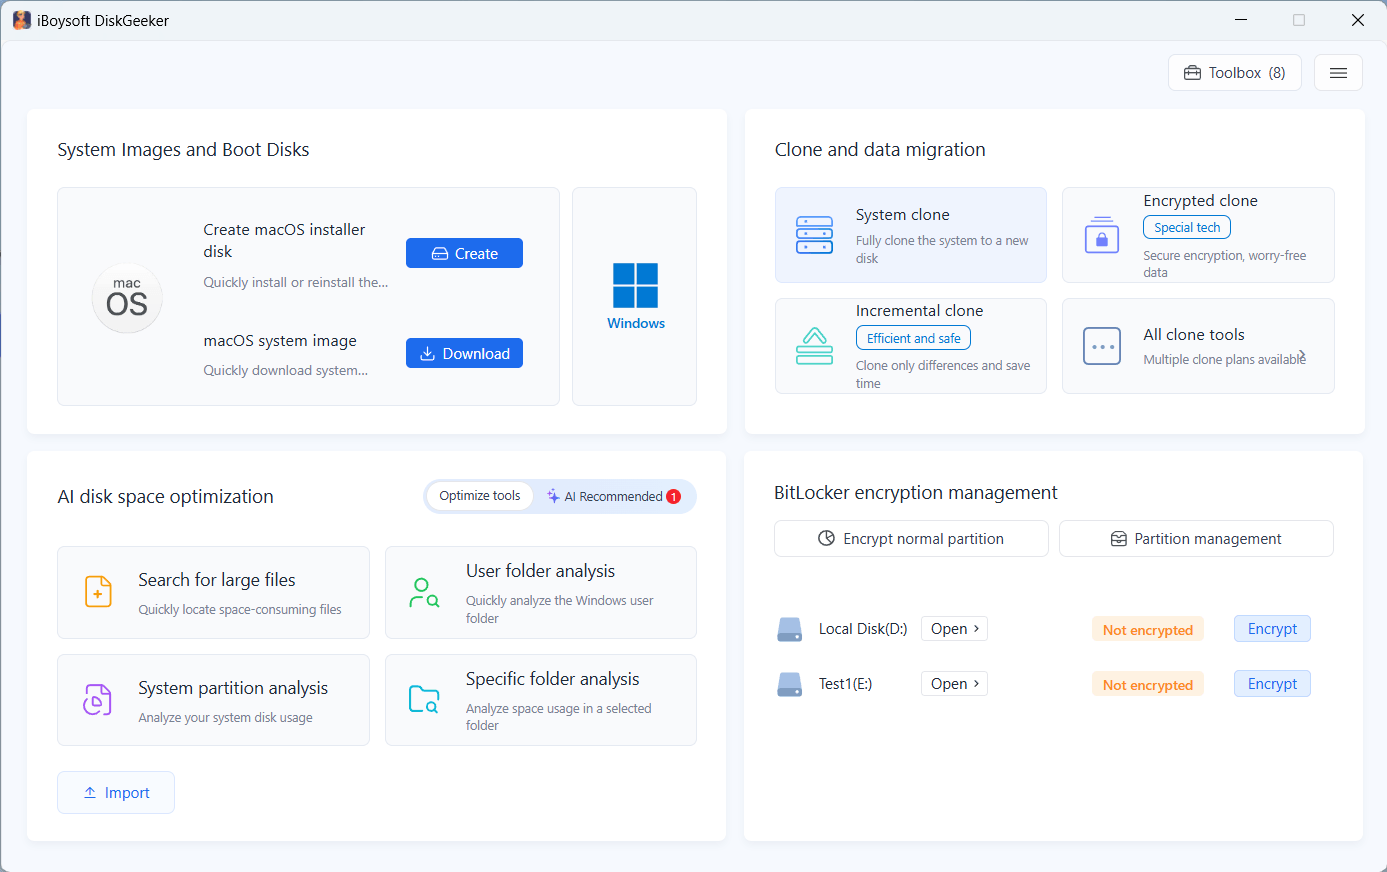The height and width of the screenshot is (872, 1387).
Task: Import optimization data with Import button
Action: [116, 793]
